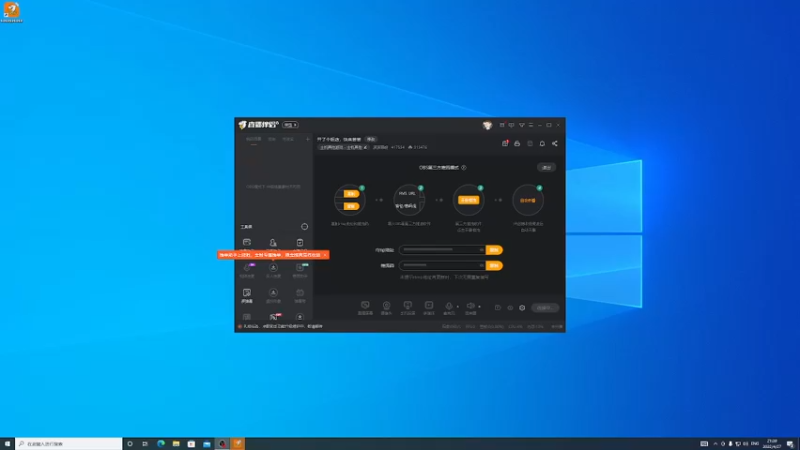Click the auto-start text in step four circle

tap(528, 201)
